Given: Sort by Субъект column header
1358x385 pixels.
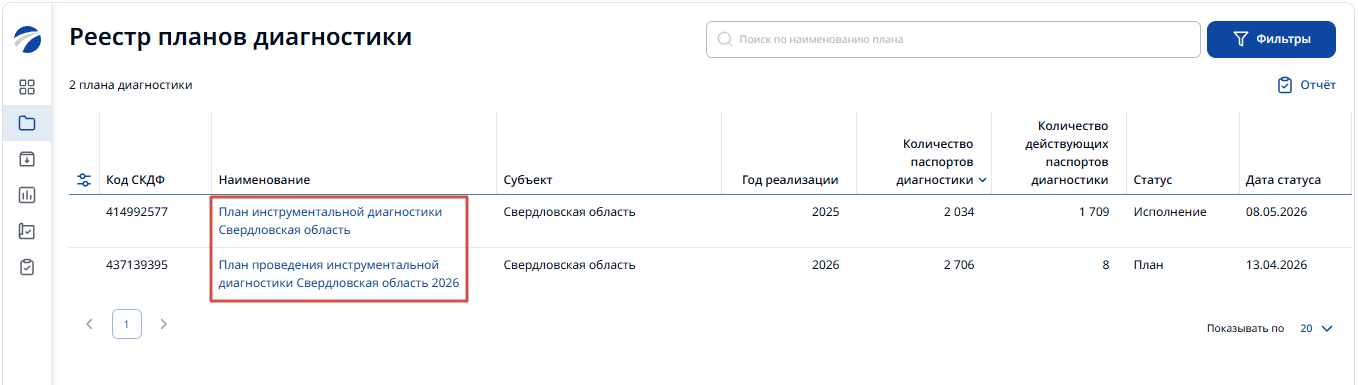Looking at the screenshot, I should (528, 180).
